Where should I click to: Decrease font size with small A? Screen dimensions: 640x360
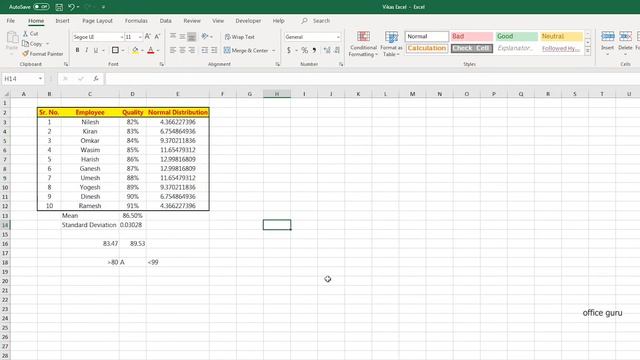click(157, 37)
